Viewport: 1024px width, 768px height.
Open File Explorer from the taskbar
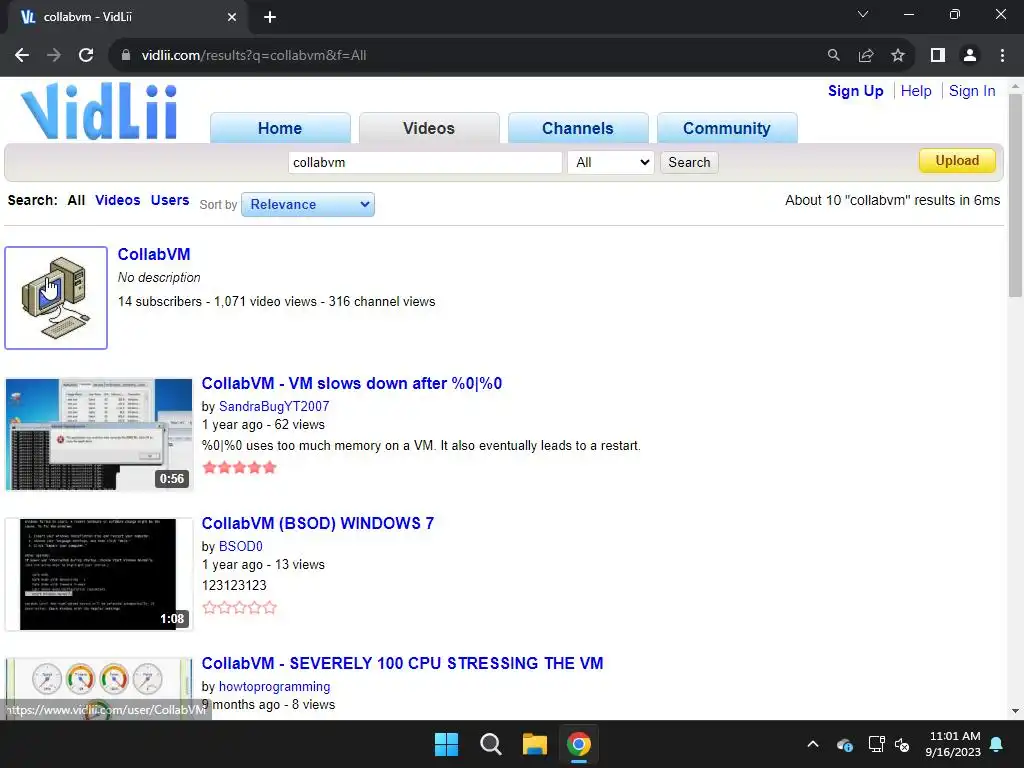534,744
